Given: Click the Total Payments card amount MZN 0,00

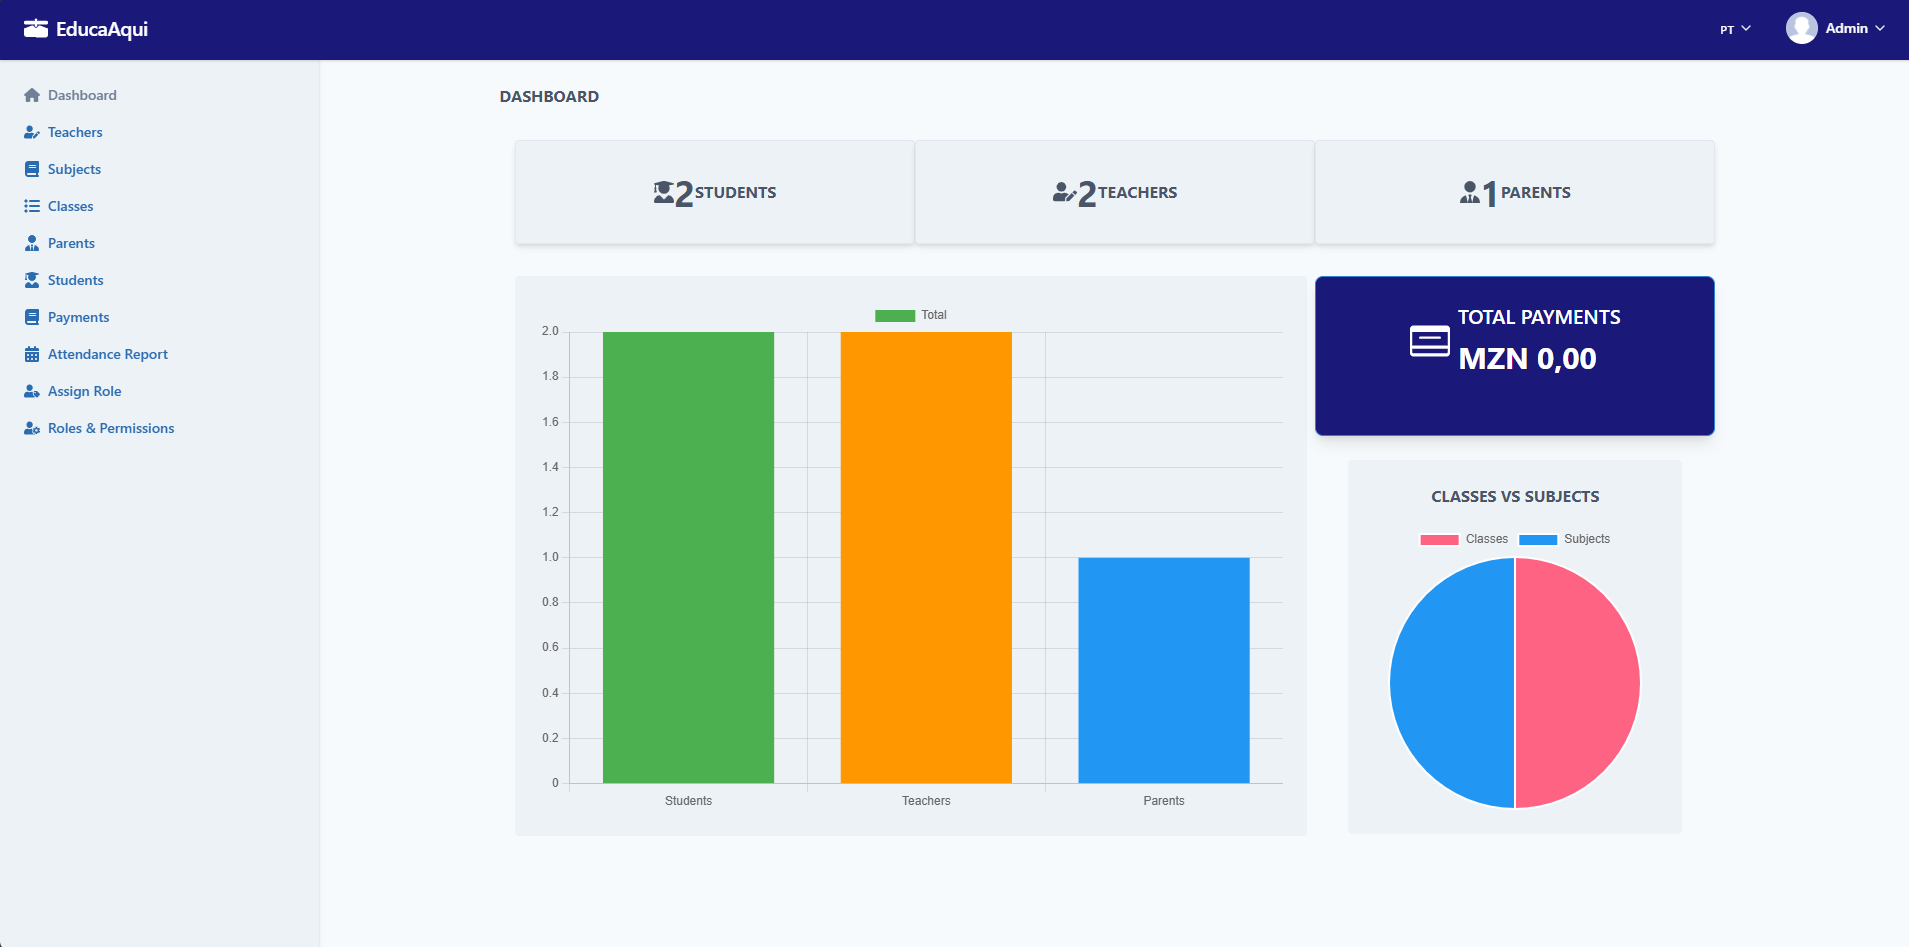Looking at the screenshot, I should pyautogui.click(x=1527, y=359).
